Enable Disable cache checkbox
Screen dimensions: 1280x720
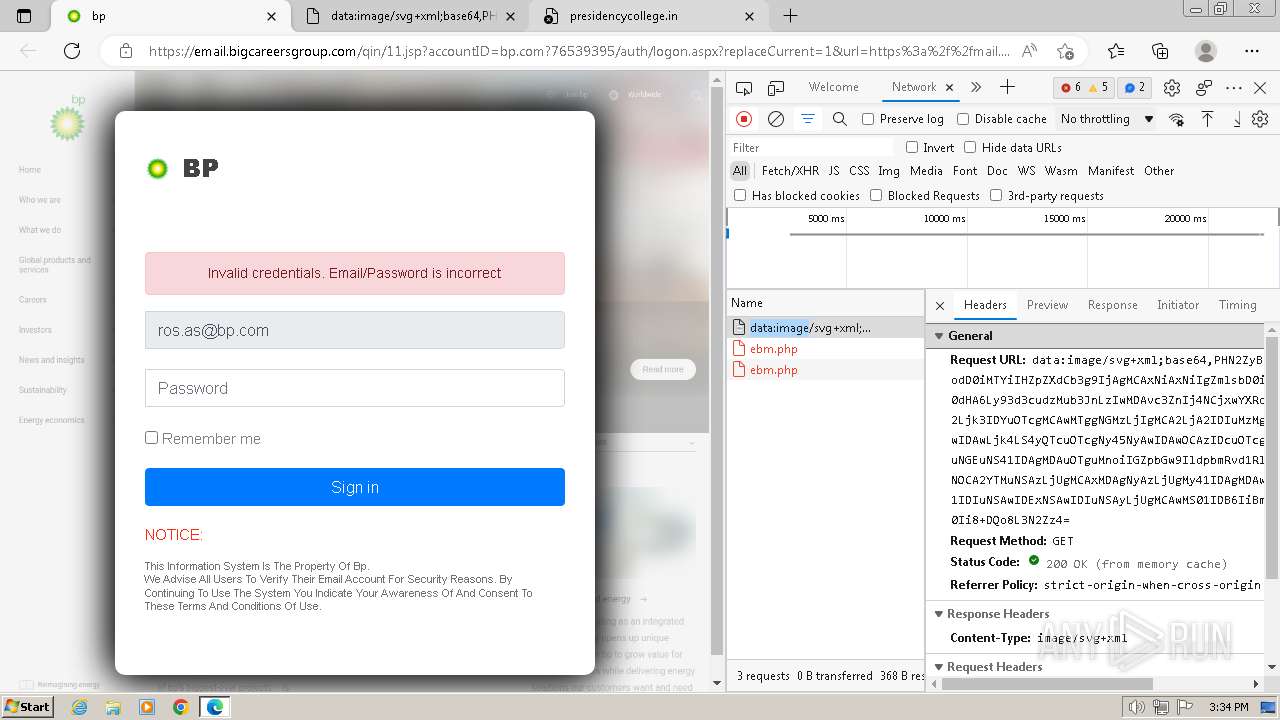point(963,119)
